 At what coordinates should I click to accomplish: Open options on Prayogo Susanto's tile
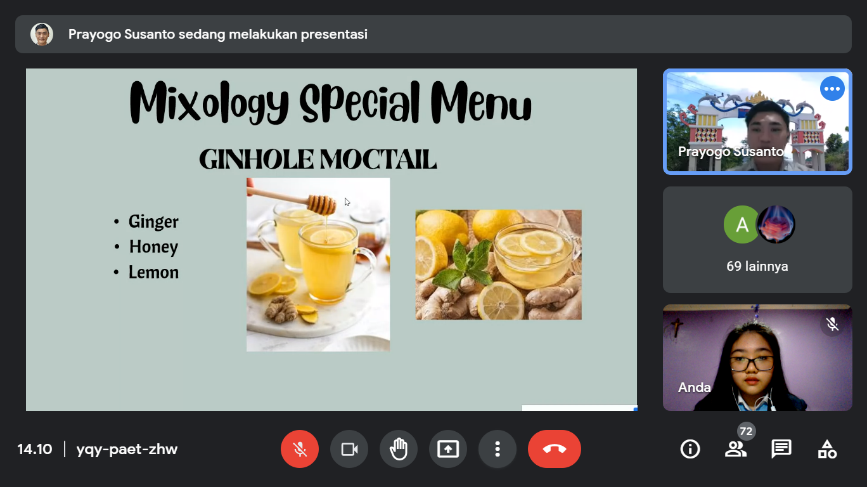(x=832, y=88)
